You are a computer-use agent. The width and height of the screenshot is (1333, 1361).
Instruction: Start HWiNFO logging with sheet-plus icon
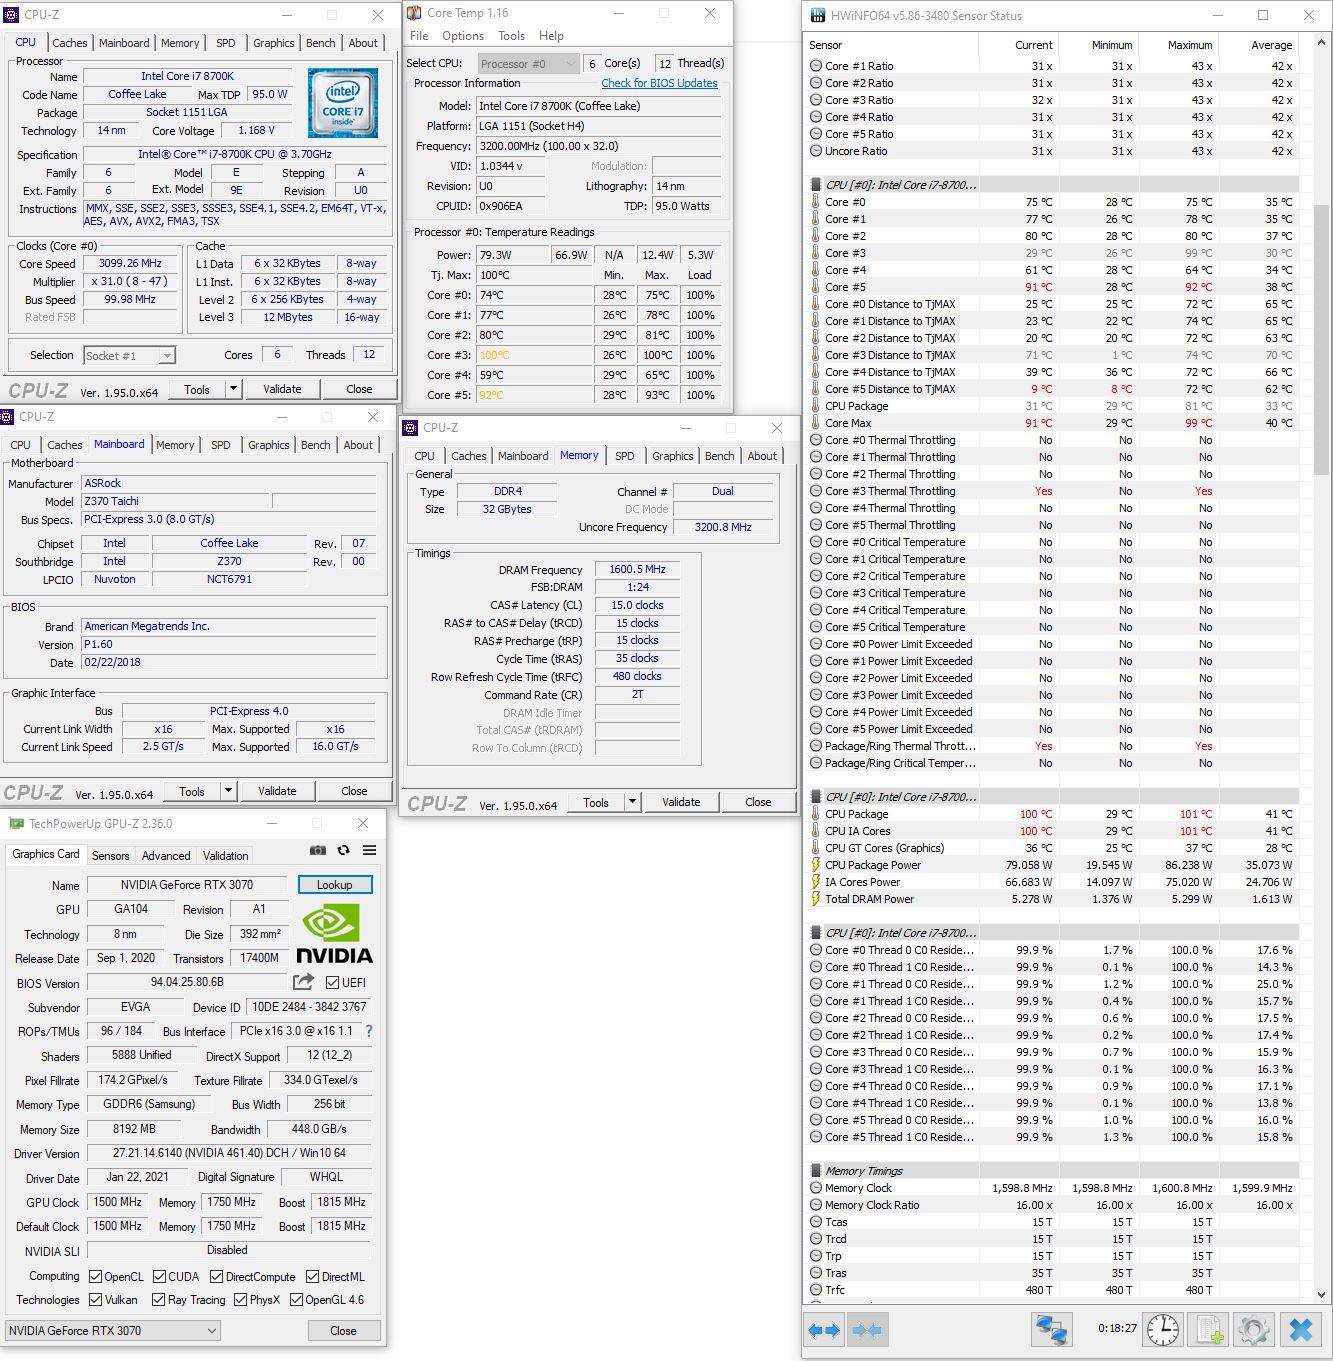[x=1209, y=1330]
